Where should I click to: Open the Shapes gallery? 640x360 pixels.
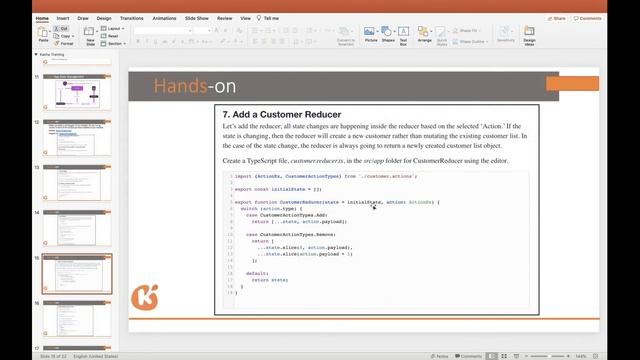(x=388, y=35)
